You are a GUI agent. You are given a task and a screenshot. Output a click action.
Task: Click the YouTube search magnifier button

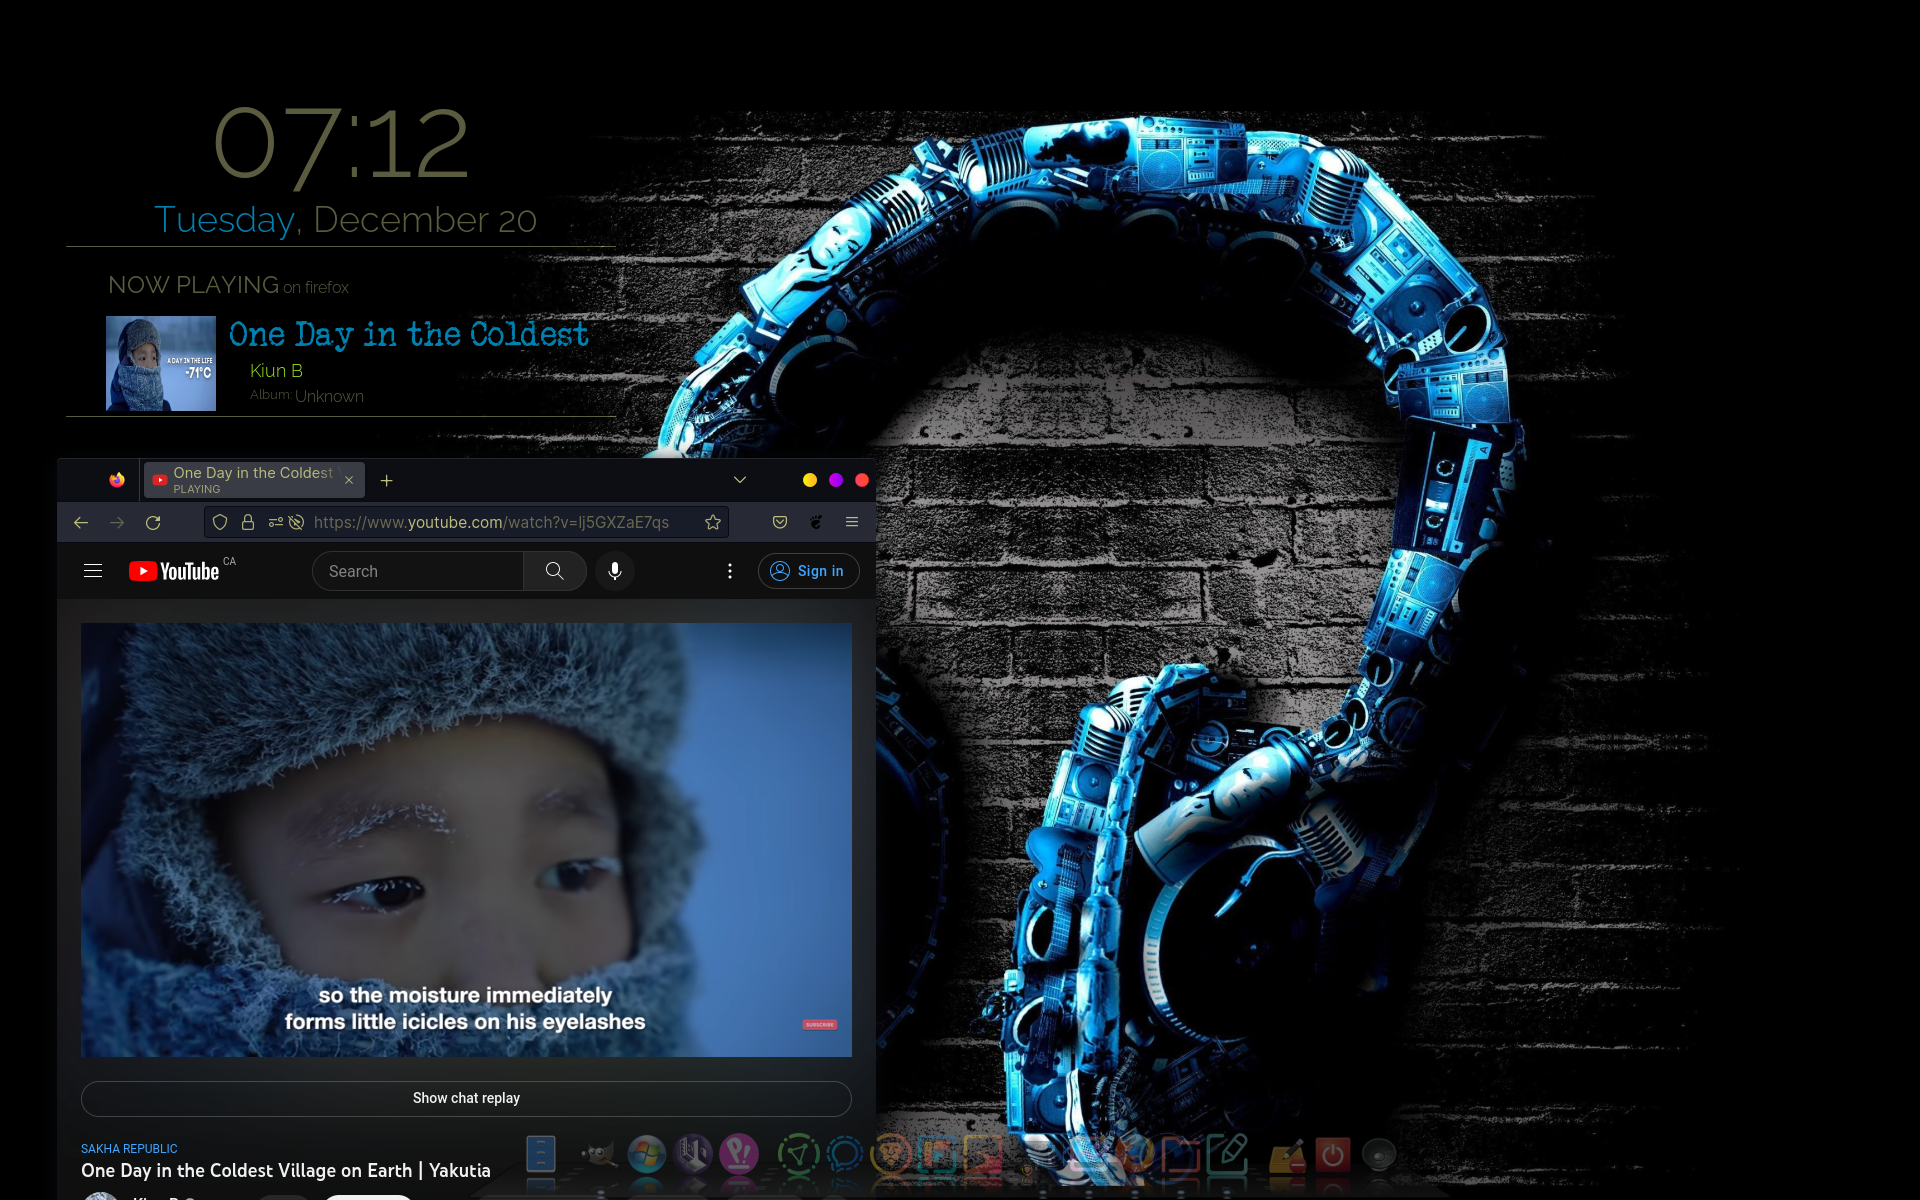tap(555, 571)
